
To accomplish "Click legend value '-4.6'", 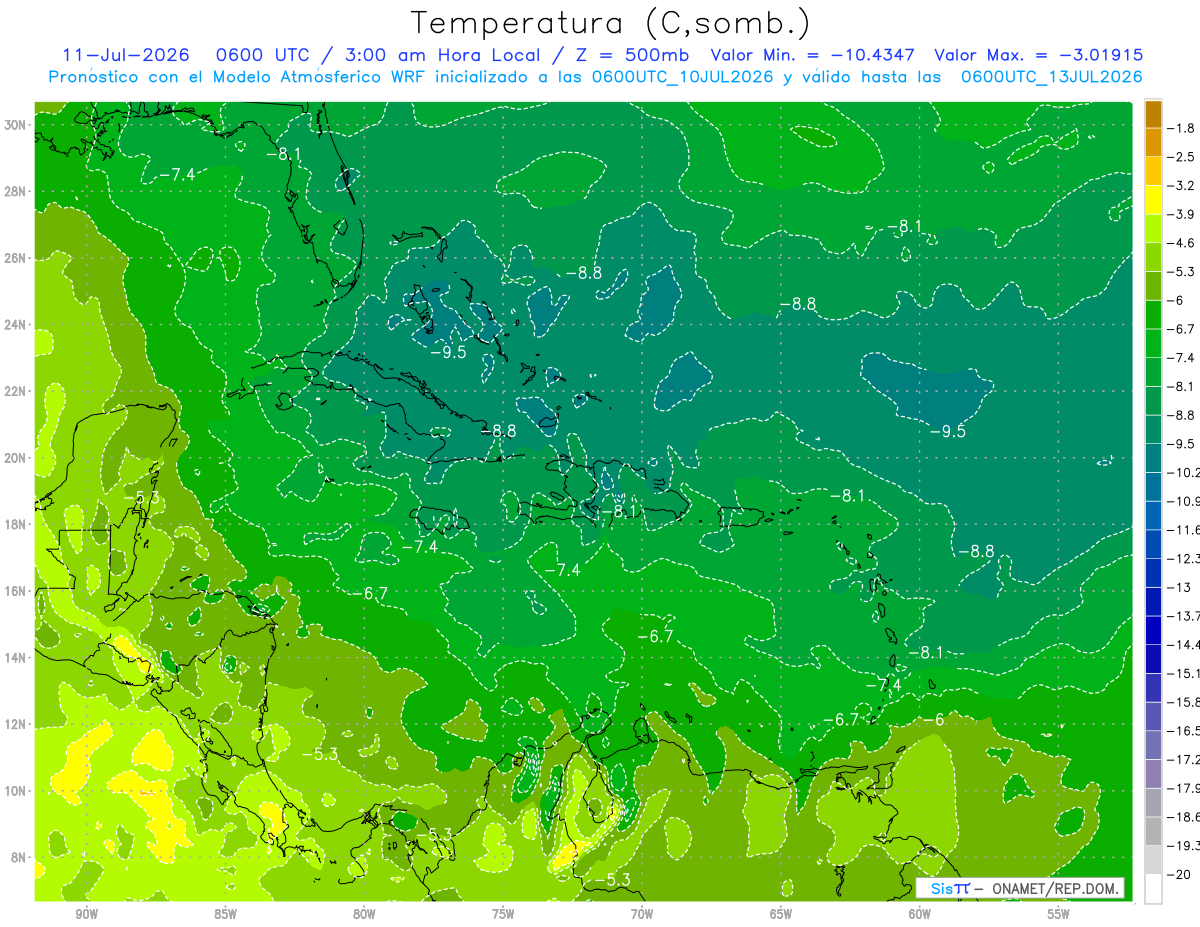I will [1181, 243].
